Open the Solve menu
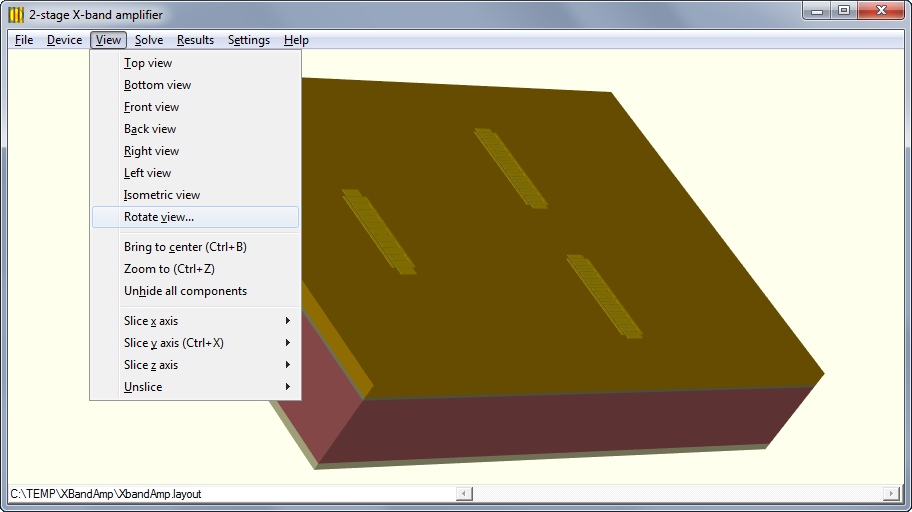The image size is (912, 512). tap(149, 40)
